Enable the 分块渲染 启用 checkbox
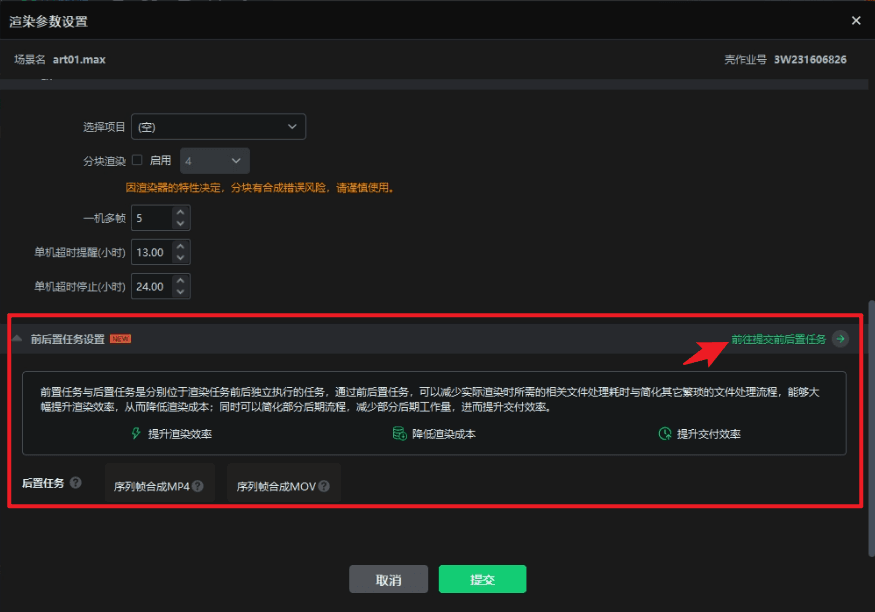875x612 pixels. (x=137, y=160)
